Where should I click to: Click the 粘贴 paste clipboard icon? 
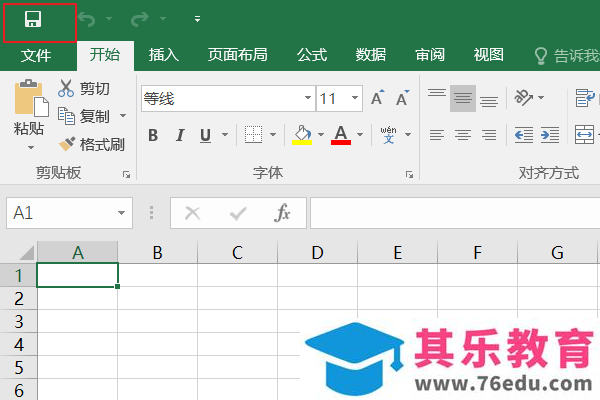point(31,98)
